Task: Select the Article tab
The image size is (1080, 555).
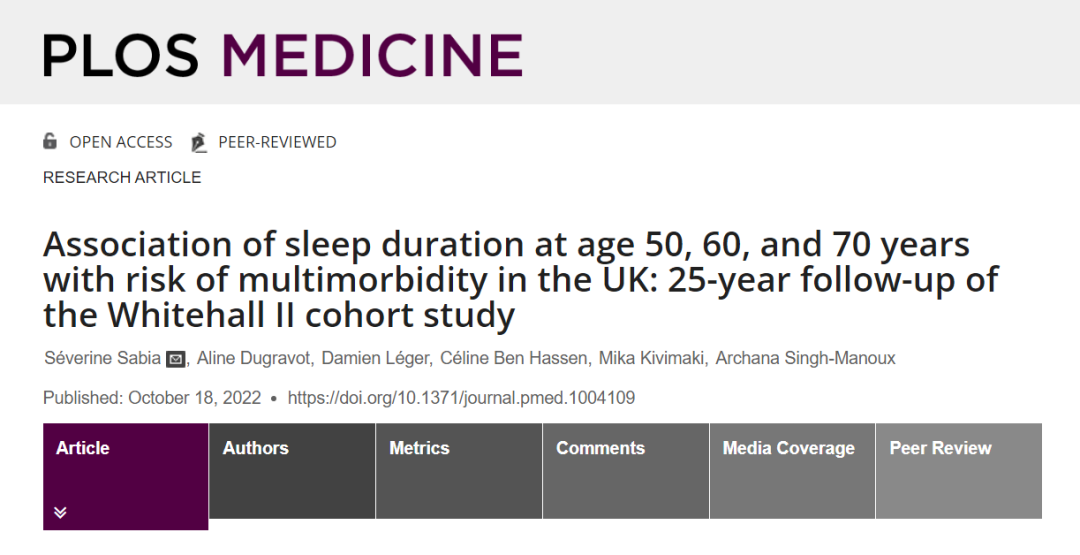Action: point(125,477)
